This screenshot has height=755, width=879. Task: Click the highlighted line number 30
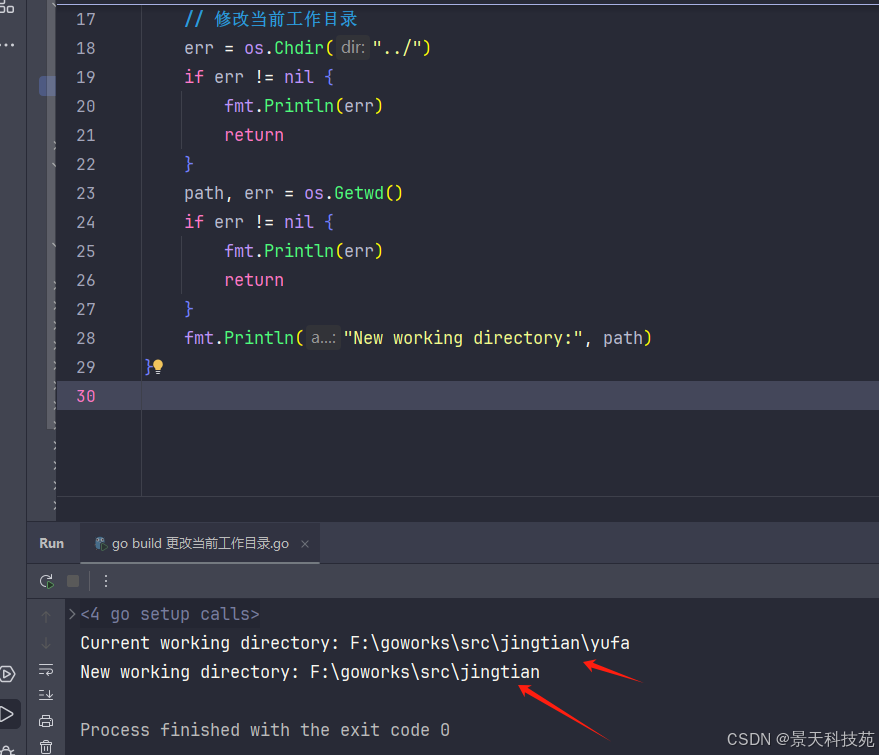pyautogui.click(x=86, y=396)
